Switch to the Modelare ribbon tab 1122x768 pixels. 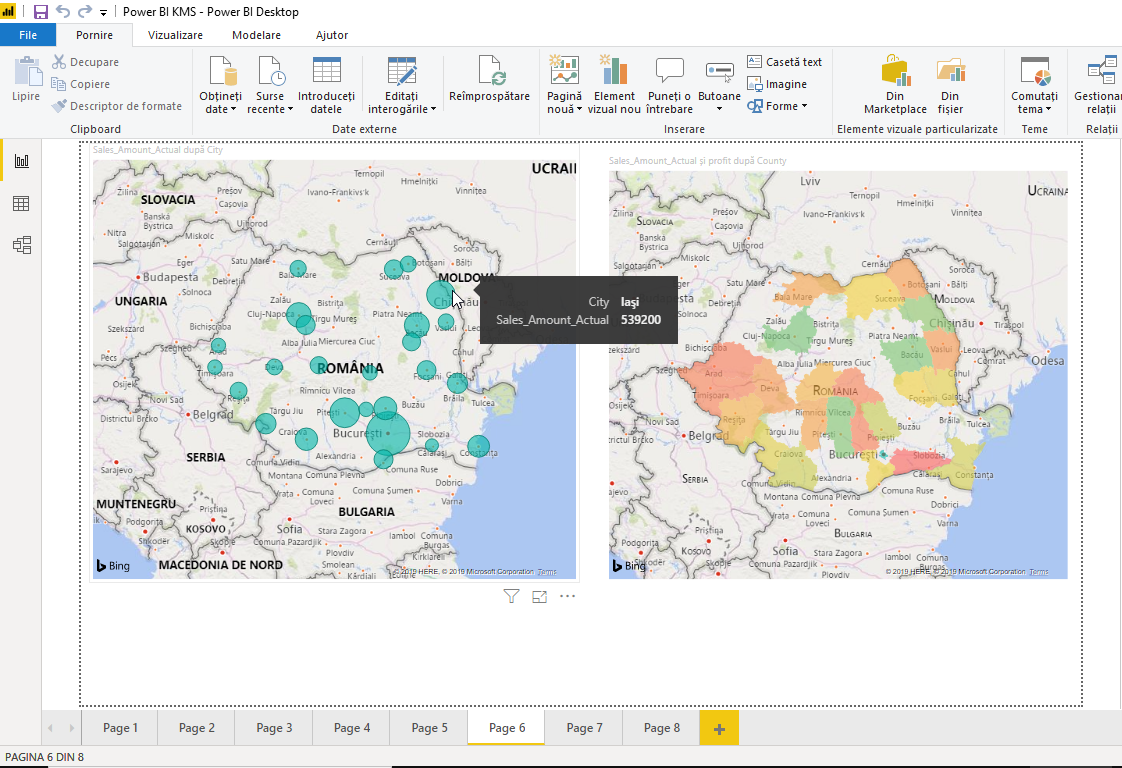[x=257, y=34]
